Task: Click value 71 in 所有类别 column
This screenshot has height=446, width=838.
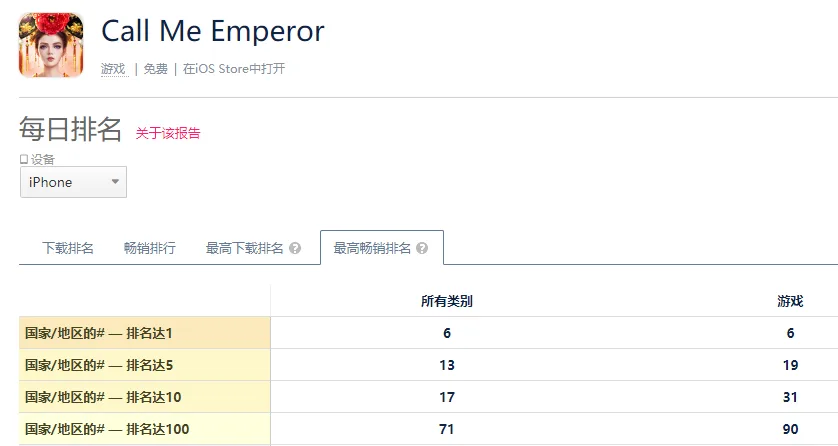Action: click(446, 429)
